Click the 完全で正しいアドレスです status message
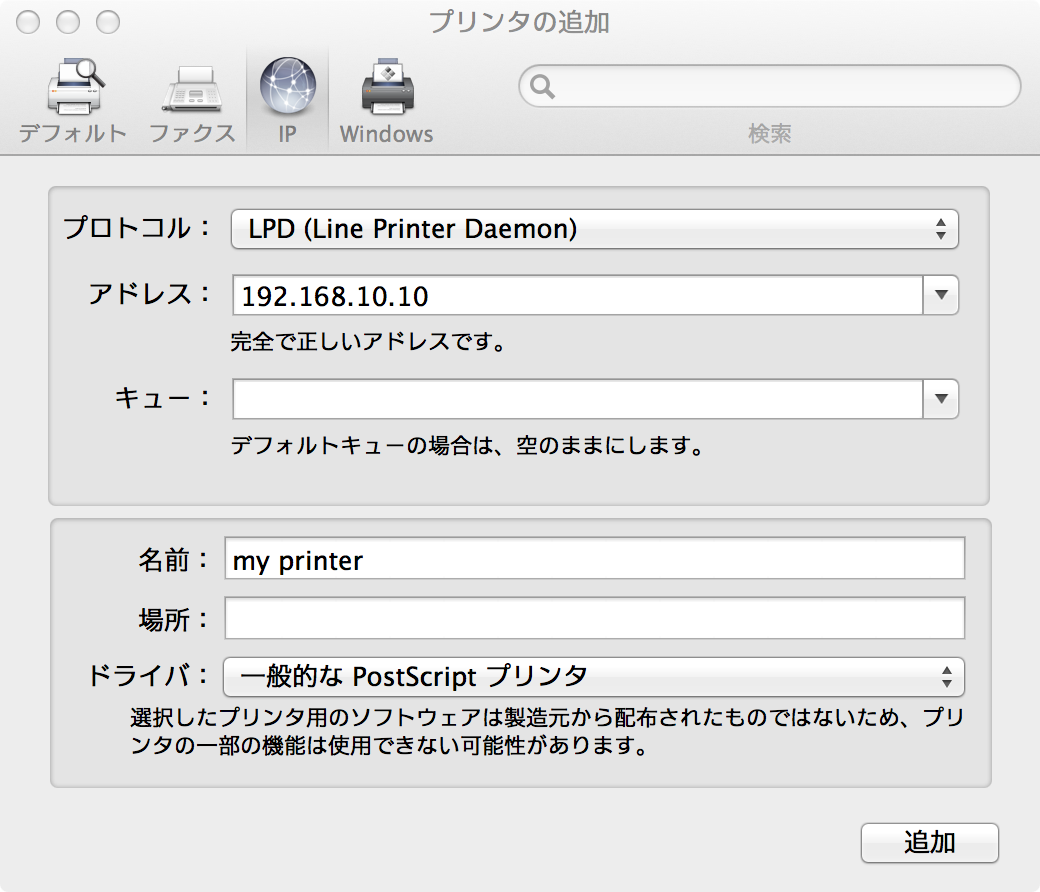Screen dimensions: 1040x892 point(366,343)
